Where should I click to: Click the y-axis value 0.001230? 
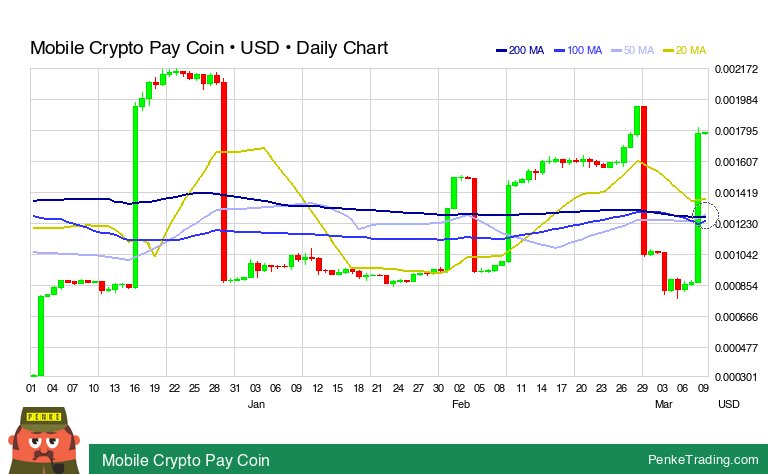point(736,224)
